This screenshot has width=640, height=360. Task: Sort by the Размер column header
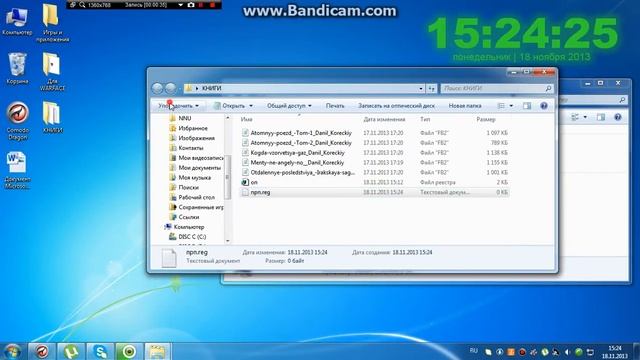[x=486, y=120]
